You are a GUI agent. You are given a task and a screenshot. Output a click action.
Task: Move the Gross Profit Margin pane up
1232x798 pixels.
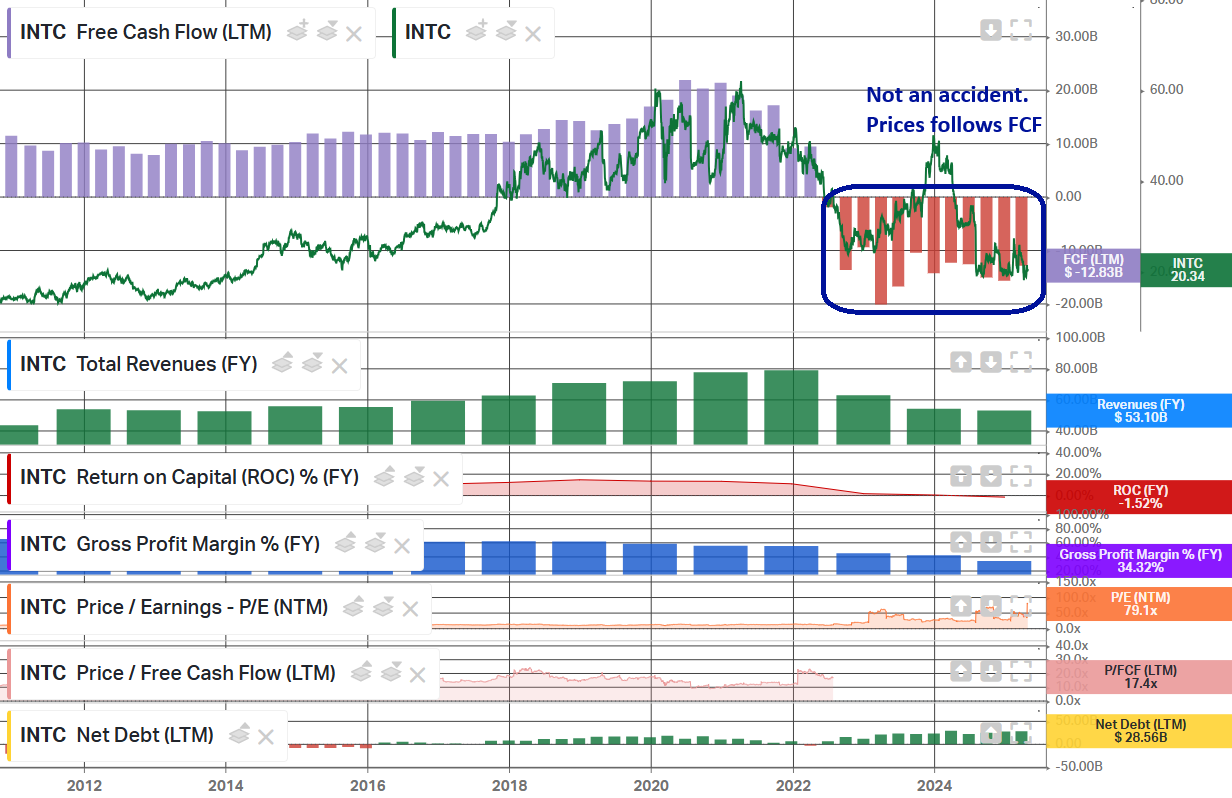coord(960,542)
